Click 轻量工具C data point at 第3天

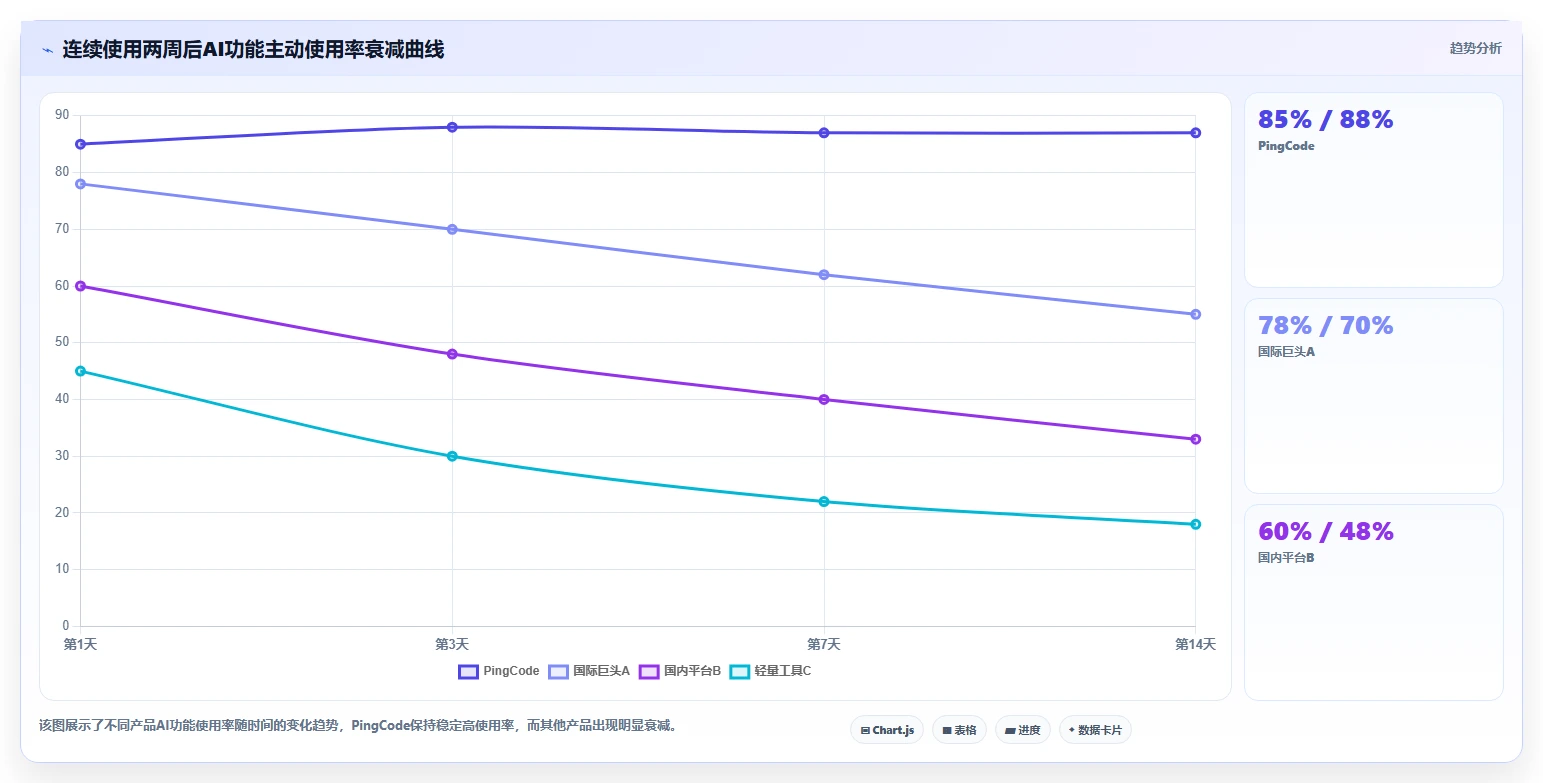pyautogui.click(x=452, y=456)
